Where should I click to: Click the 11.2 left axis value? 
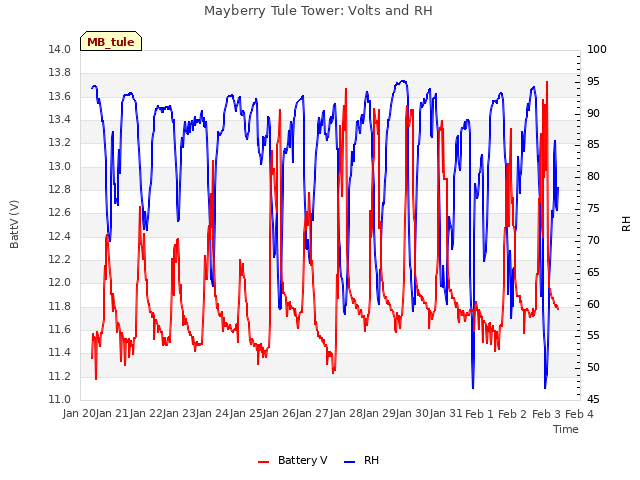click(x=60, y=376)
